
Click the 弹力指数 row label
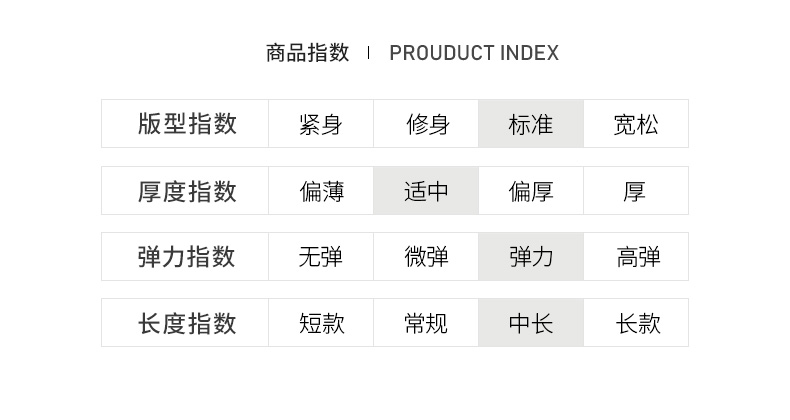tap(187, 257)
